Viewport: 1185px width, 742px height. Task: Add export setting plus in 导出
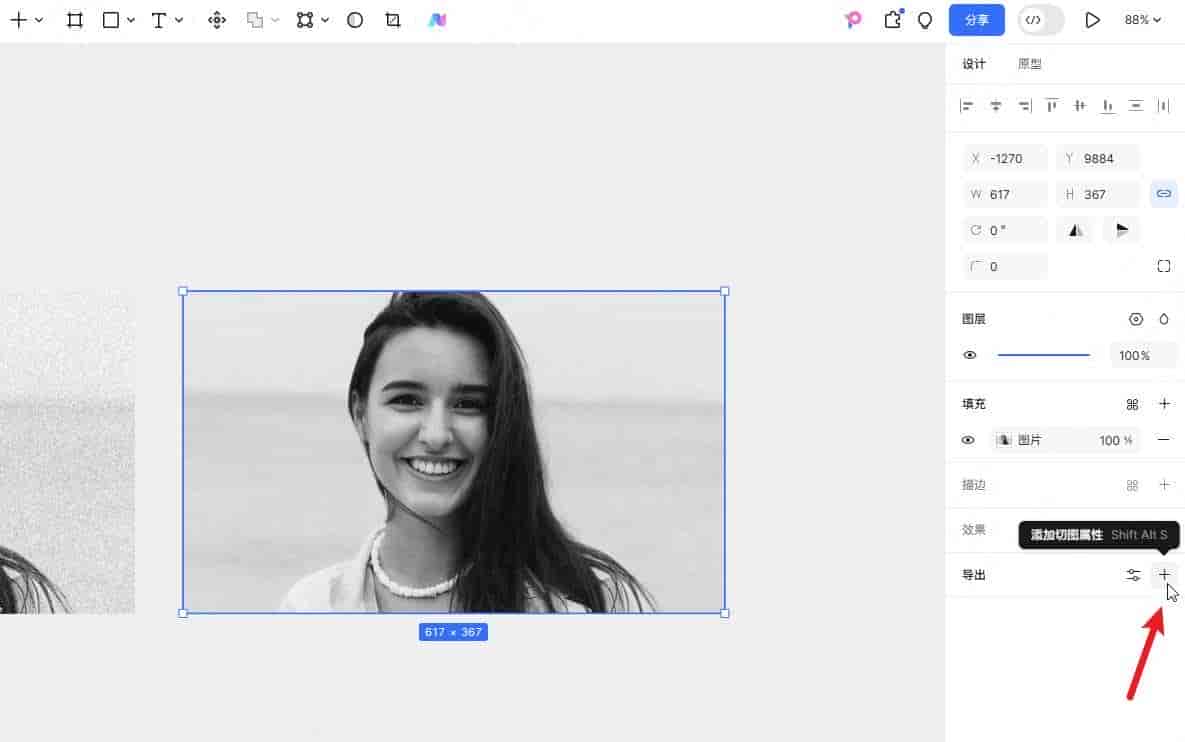click(1164, 575)
